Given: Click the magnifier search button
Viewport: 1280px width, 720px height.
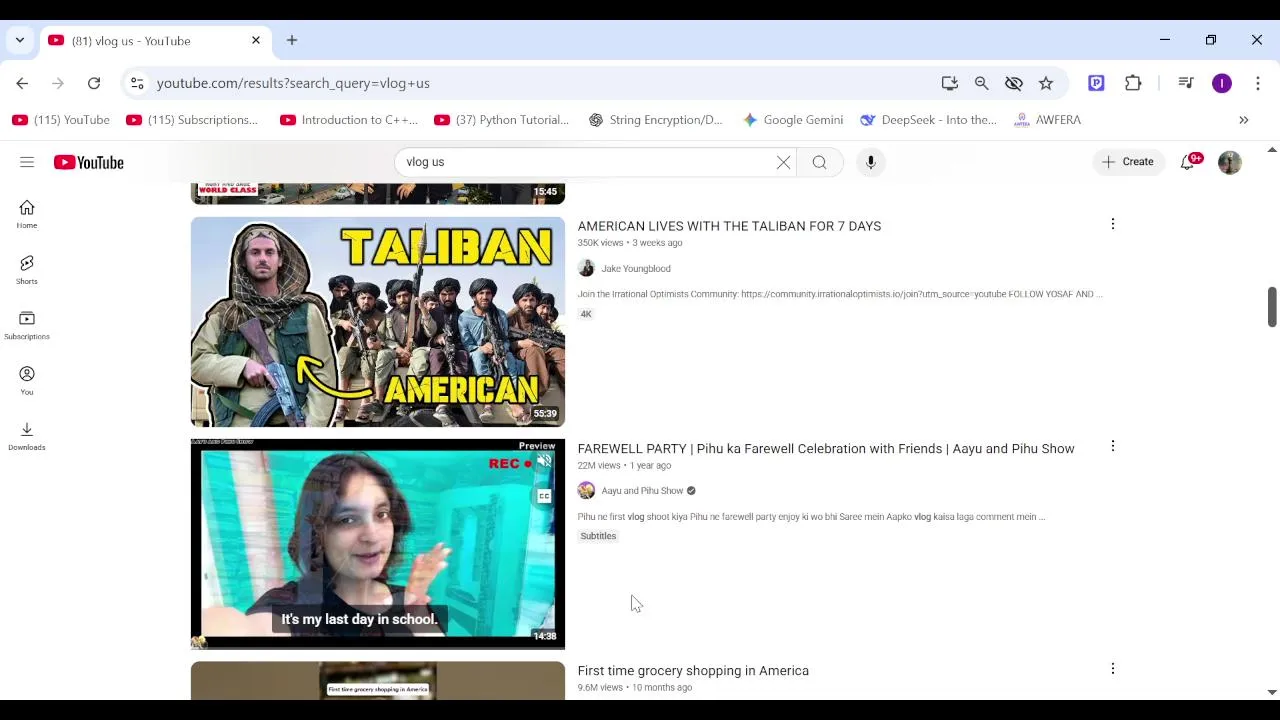Looking at the screenshot, I should [x=820, y=162].
